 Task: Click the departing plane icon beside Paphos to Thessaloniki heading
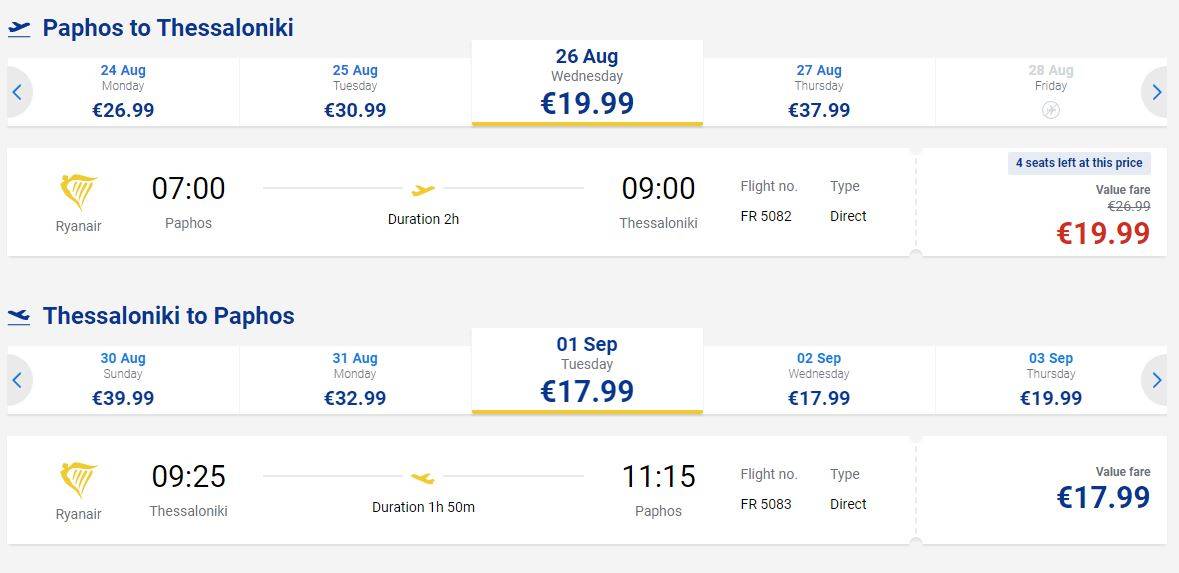[x=19, y=29]
